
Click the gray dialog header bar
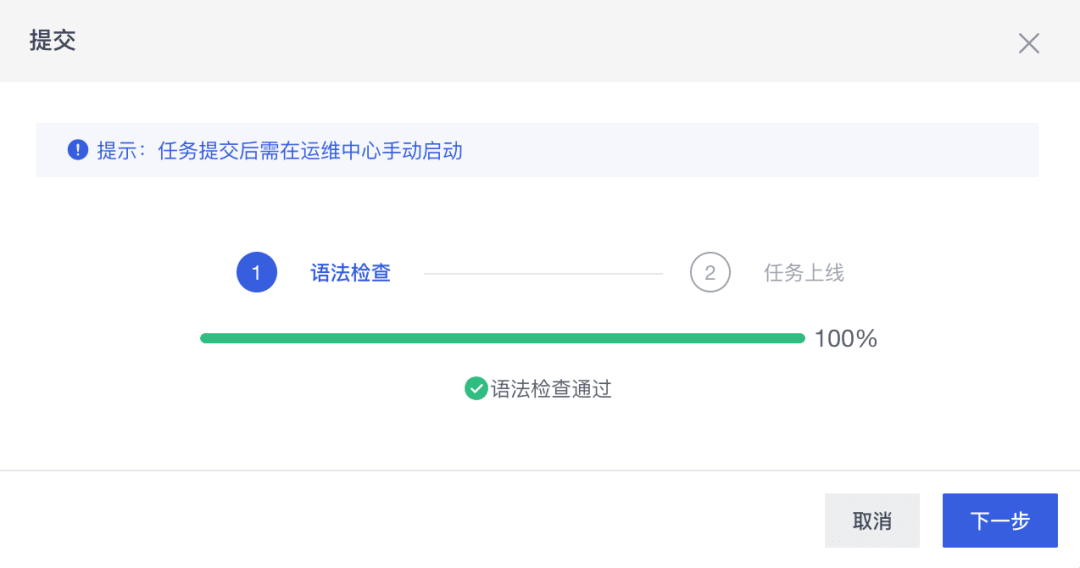(500, 41)
